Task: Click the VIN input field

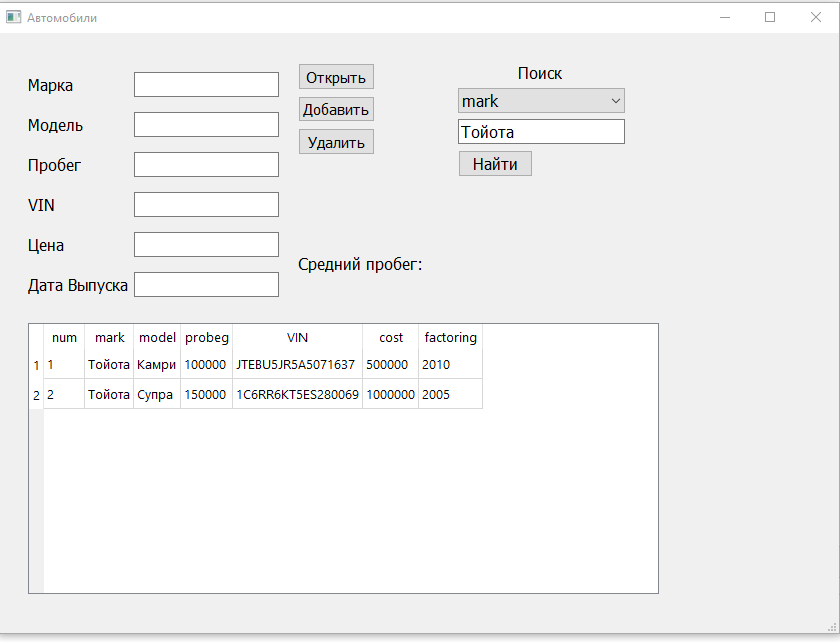Action: (x=205, y=204)
